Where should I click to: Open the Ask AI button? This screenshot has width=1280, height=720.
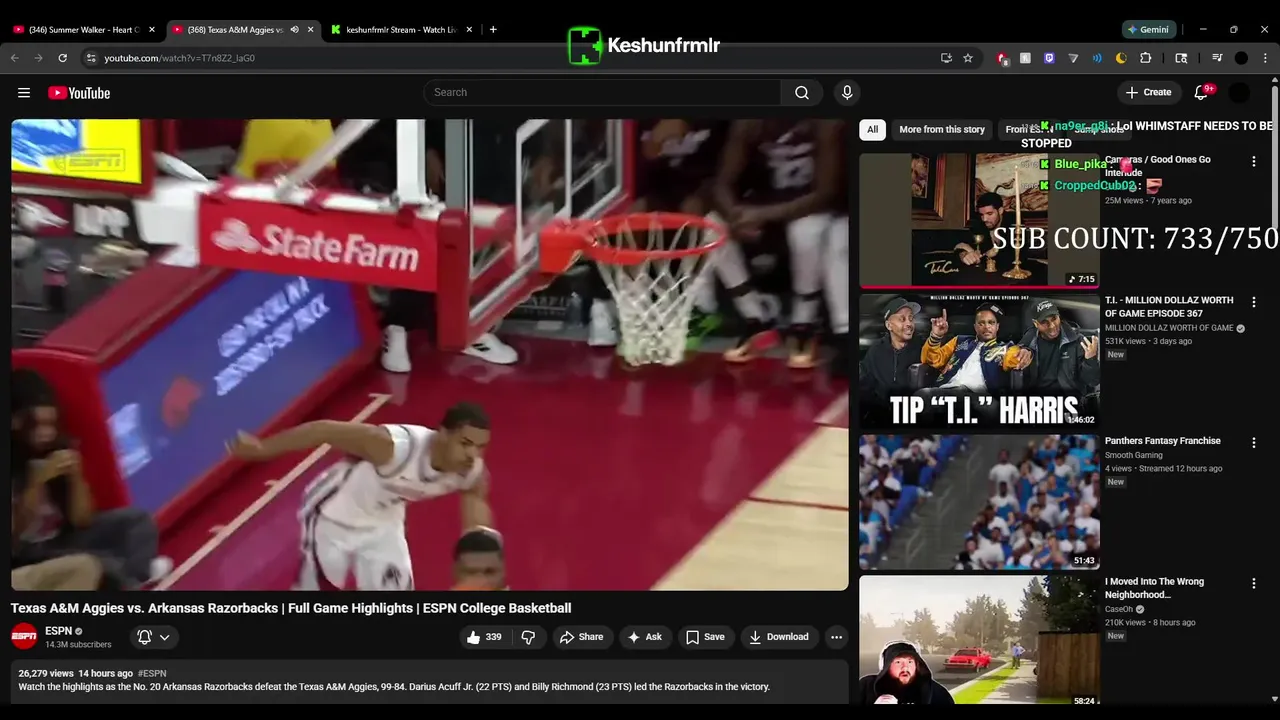[x=644, y=637]
